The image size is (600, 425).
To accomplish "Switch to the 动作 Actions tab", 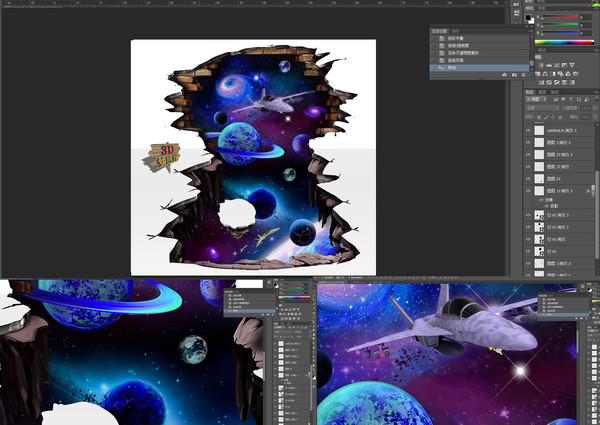I will tap(455, 31).
